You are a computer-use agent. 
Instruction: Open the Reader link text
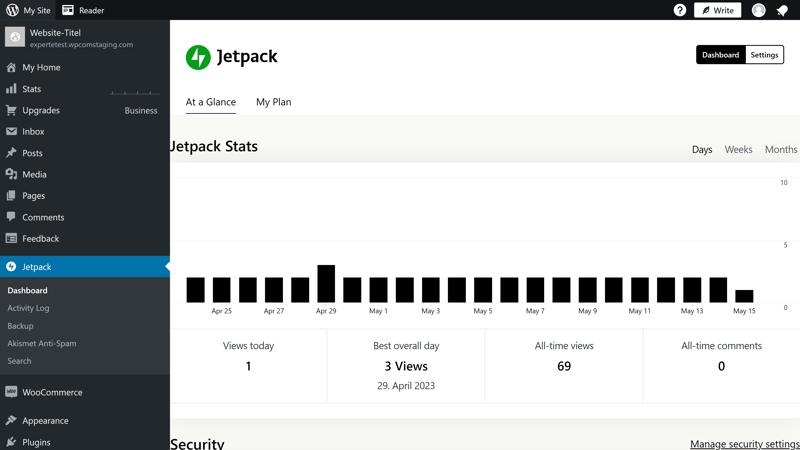[x=91, y=10]
